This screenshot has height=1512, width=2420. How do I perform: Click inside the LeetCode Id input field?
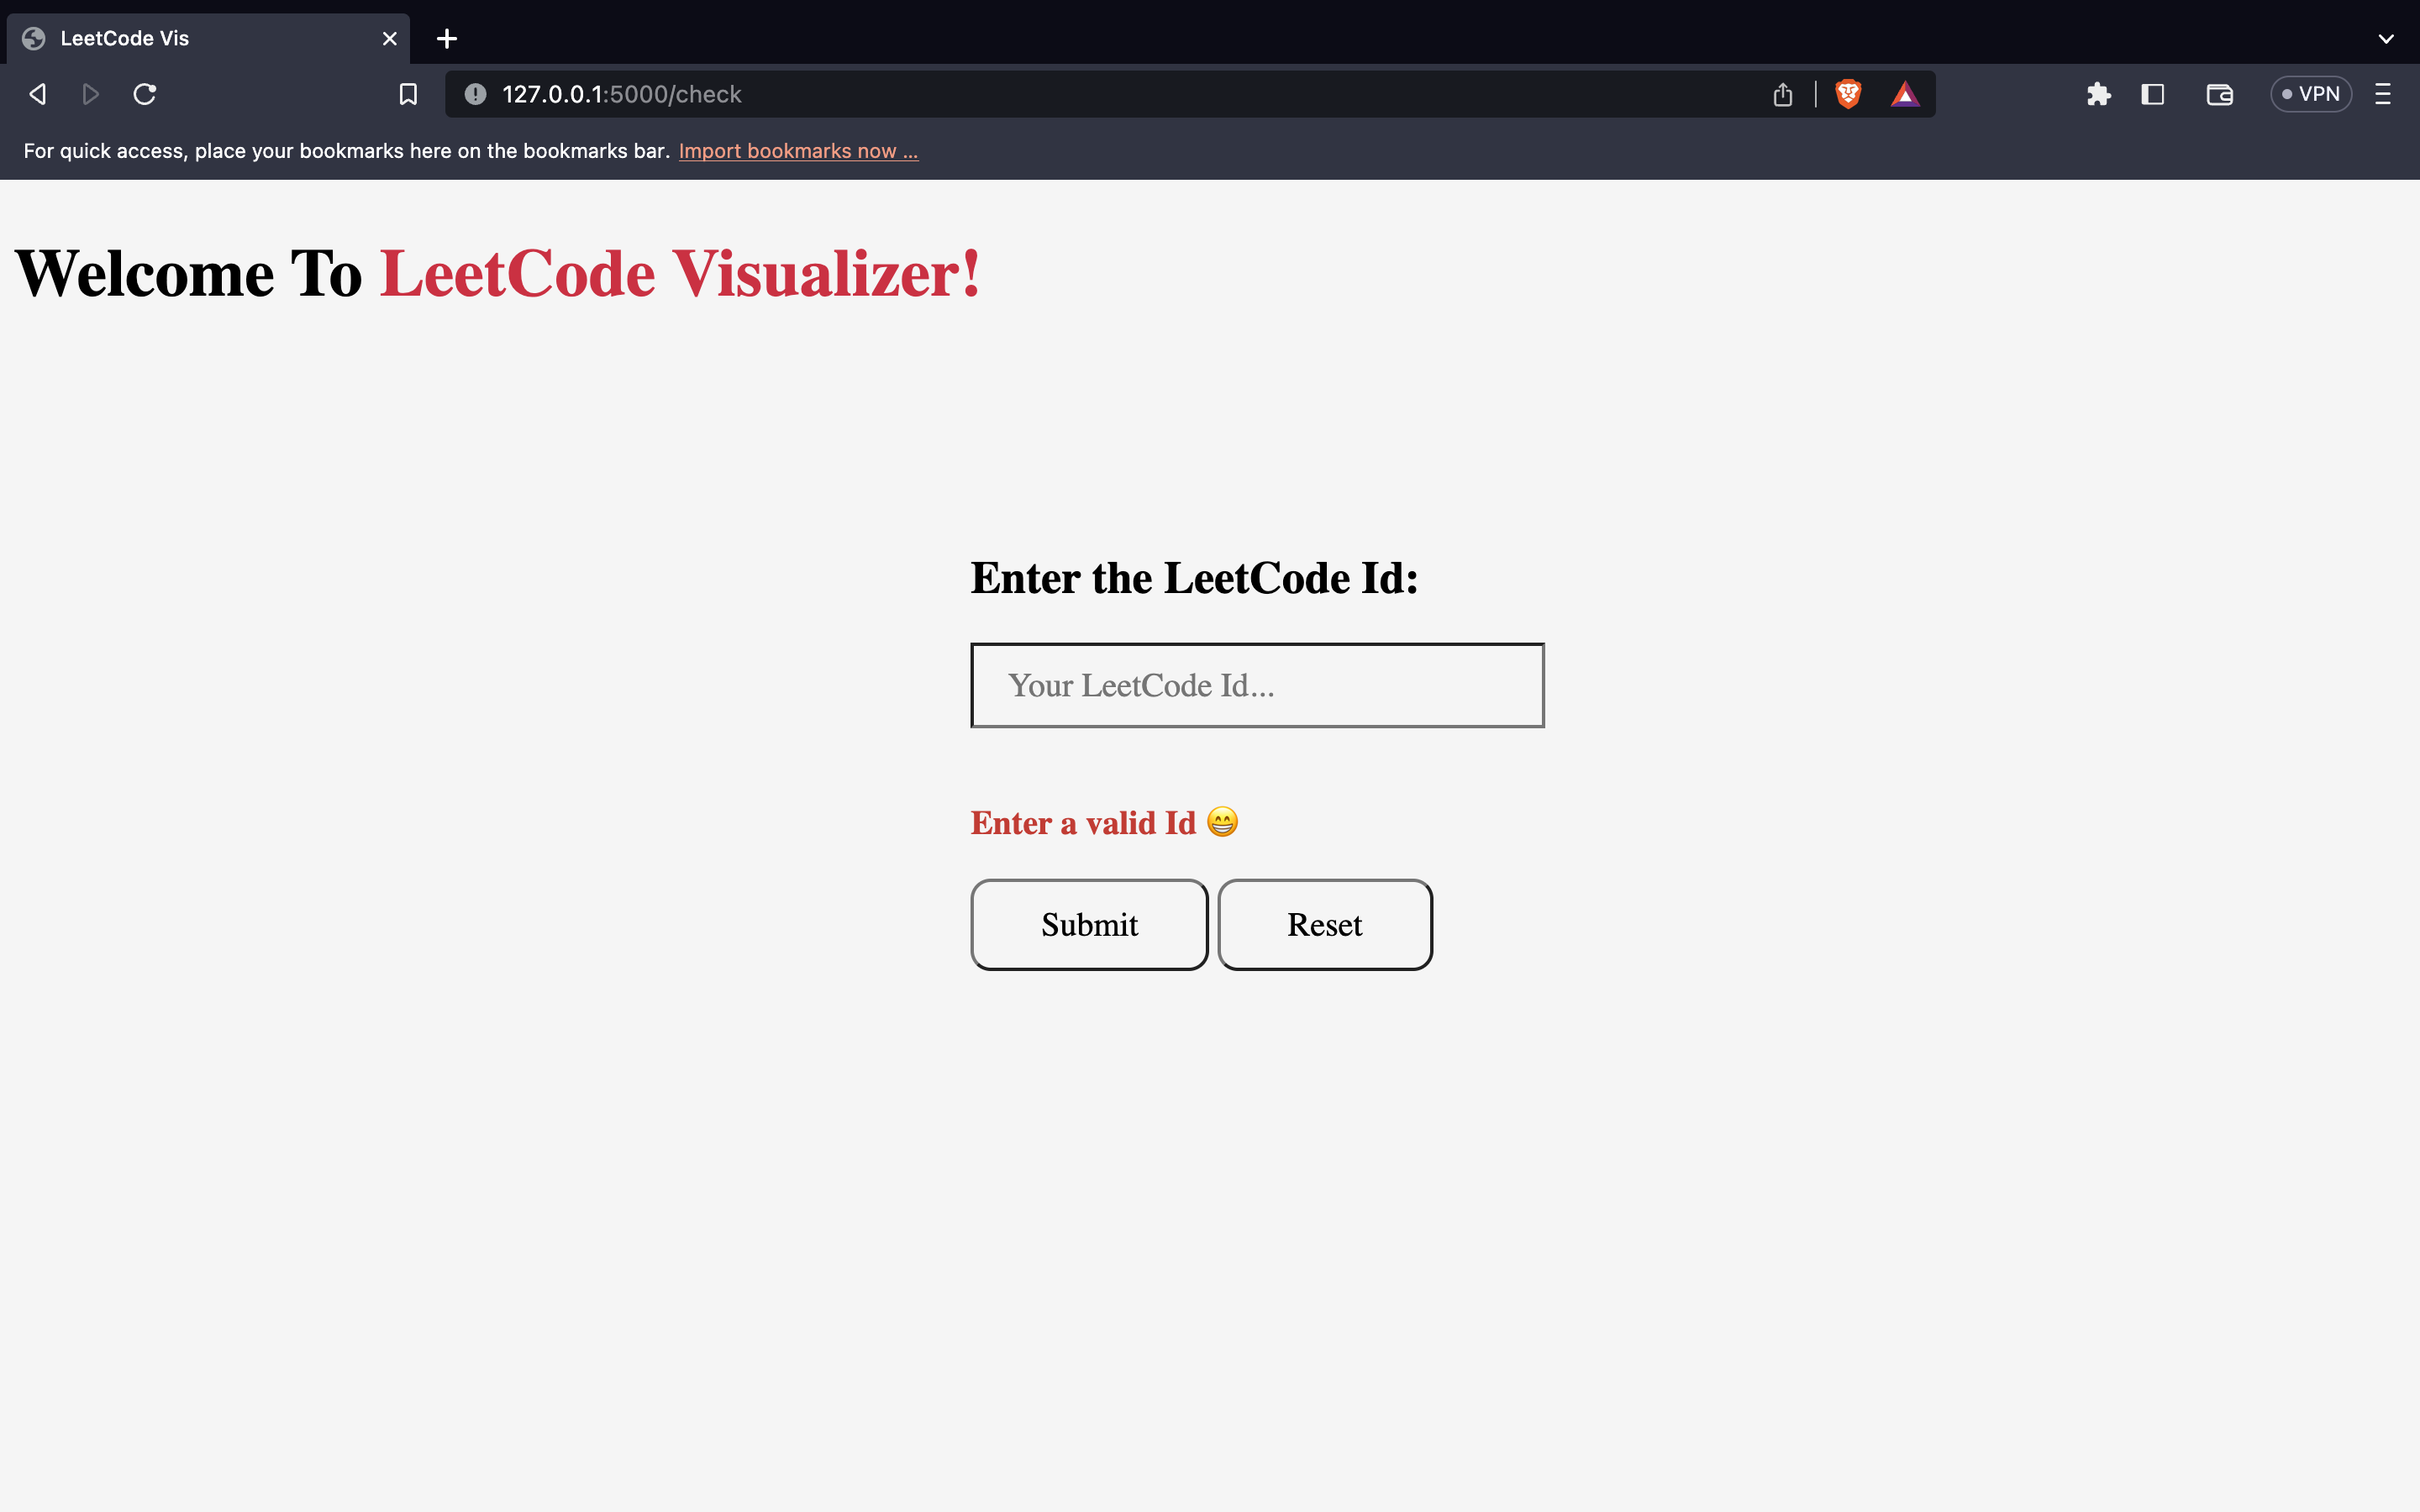(1256, 685)
